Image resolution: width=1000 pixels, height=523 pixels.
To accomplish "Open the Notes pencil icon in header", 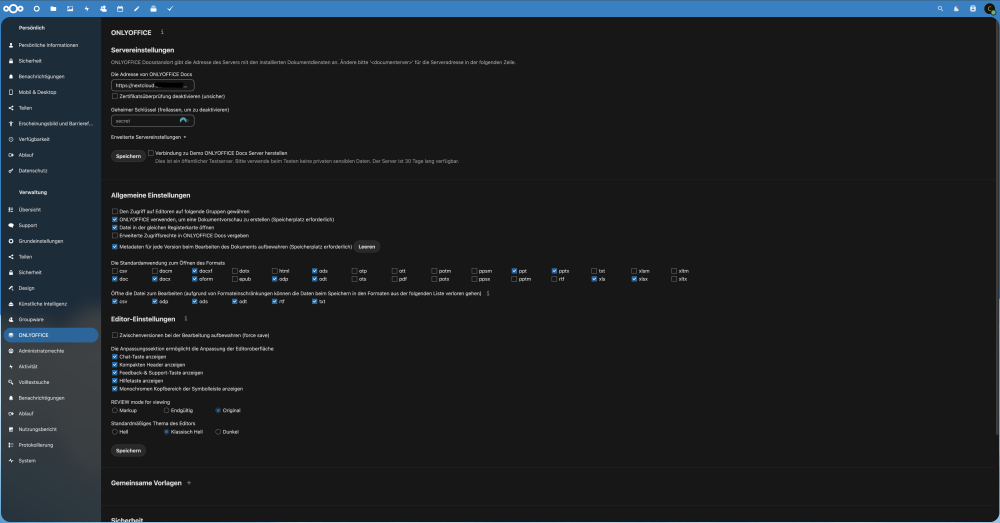I will tap(136, 9).
